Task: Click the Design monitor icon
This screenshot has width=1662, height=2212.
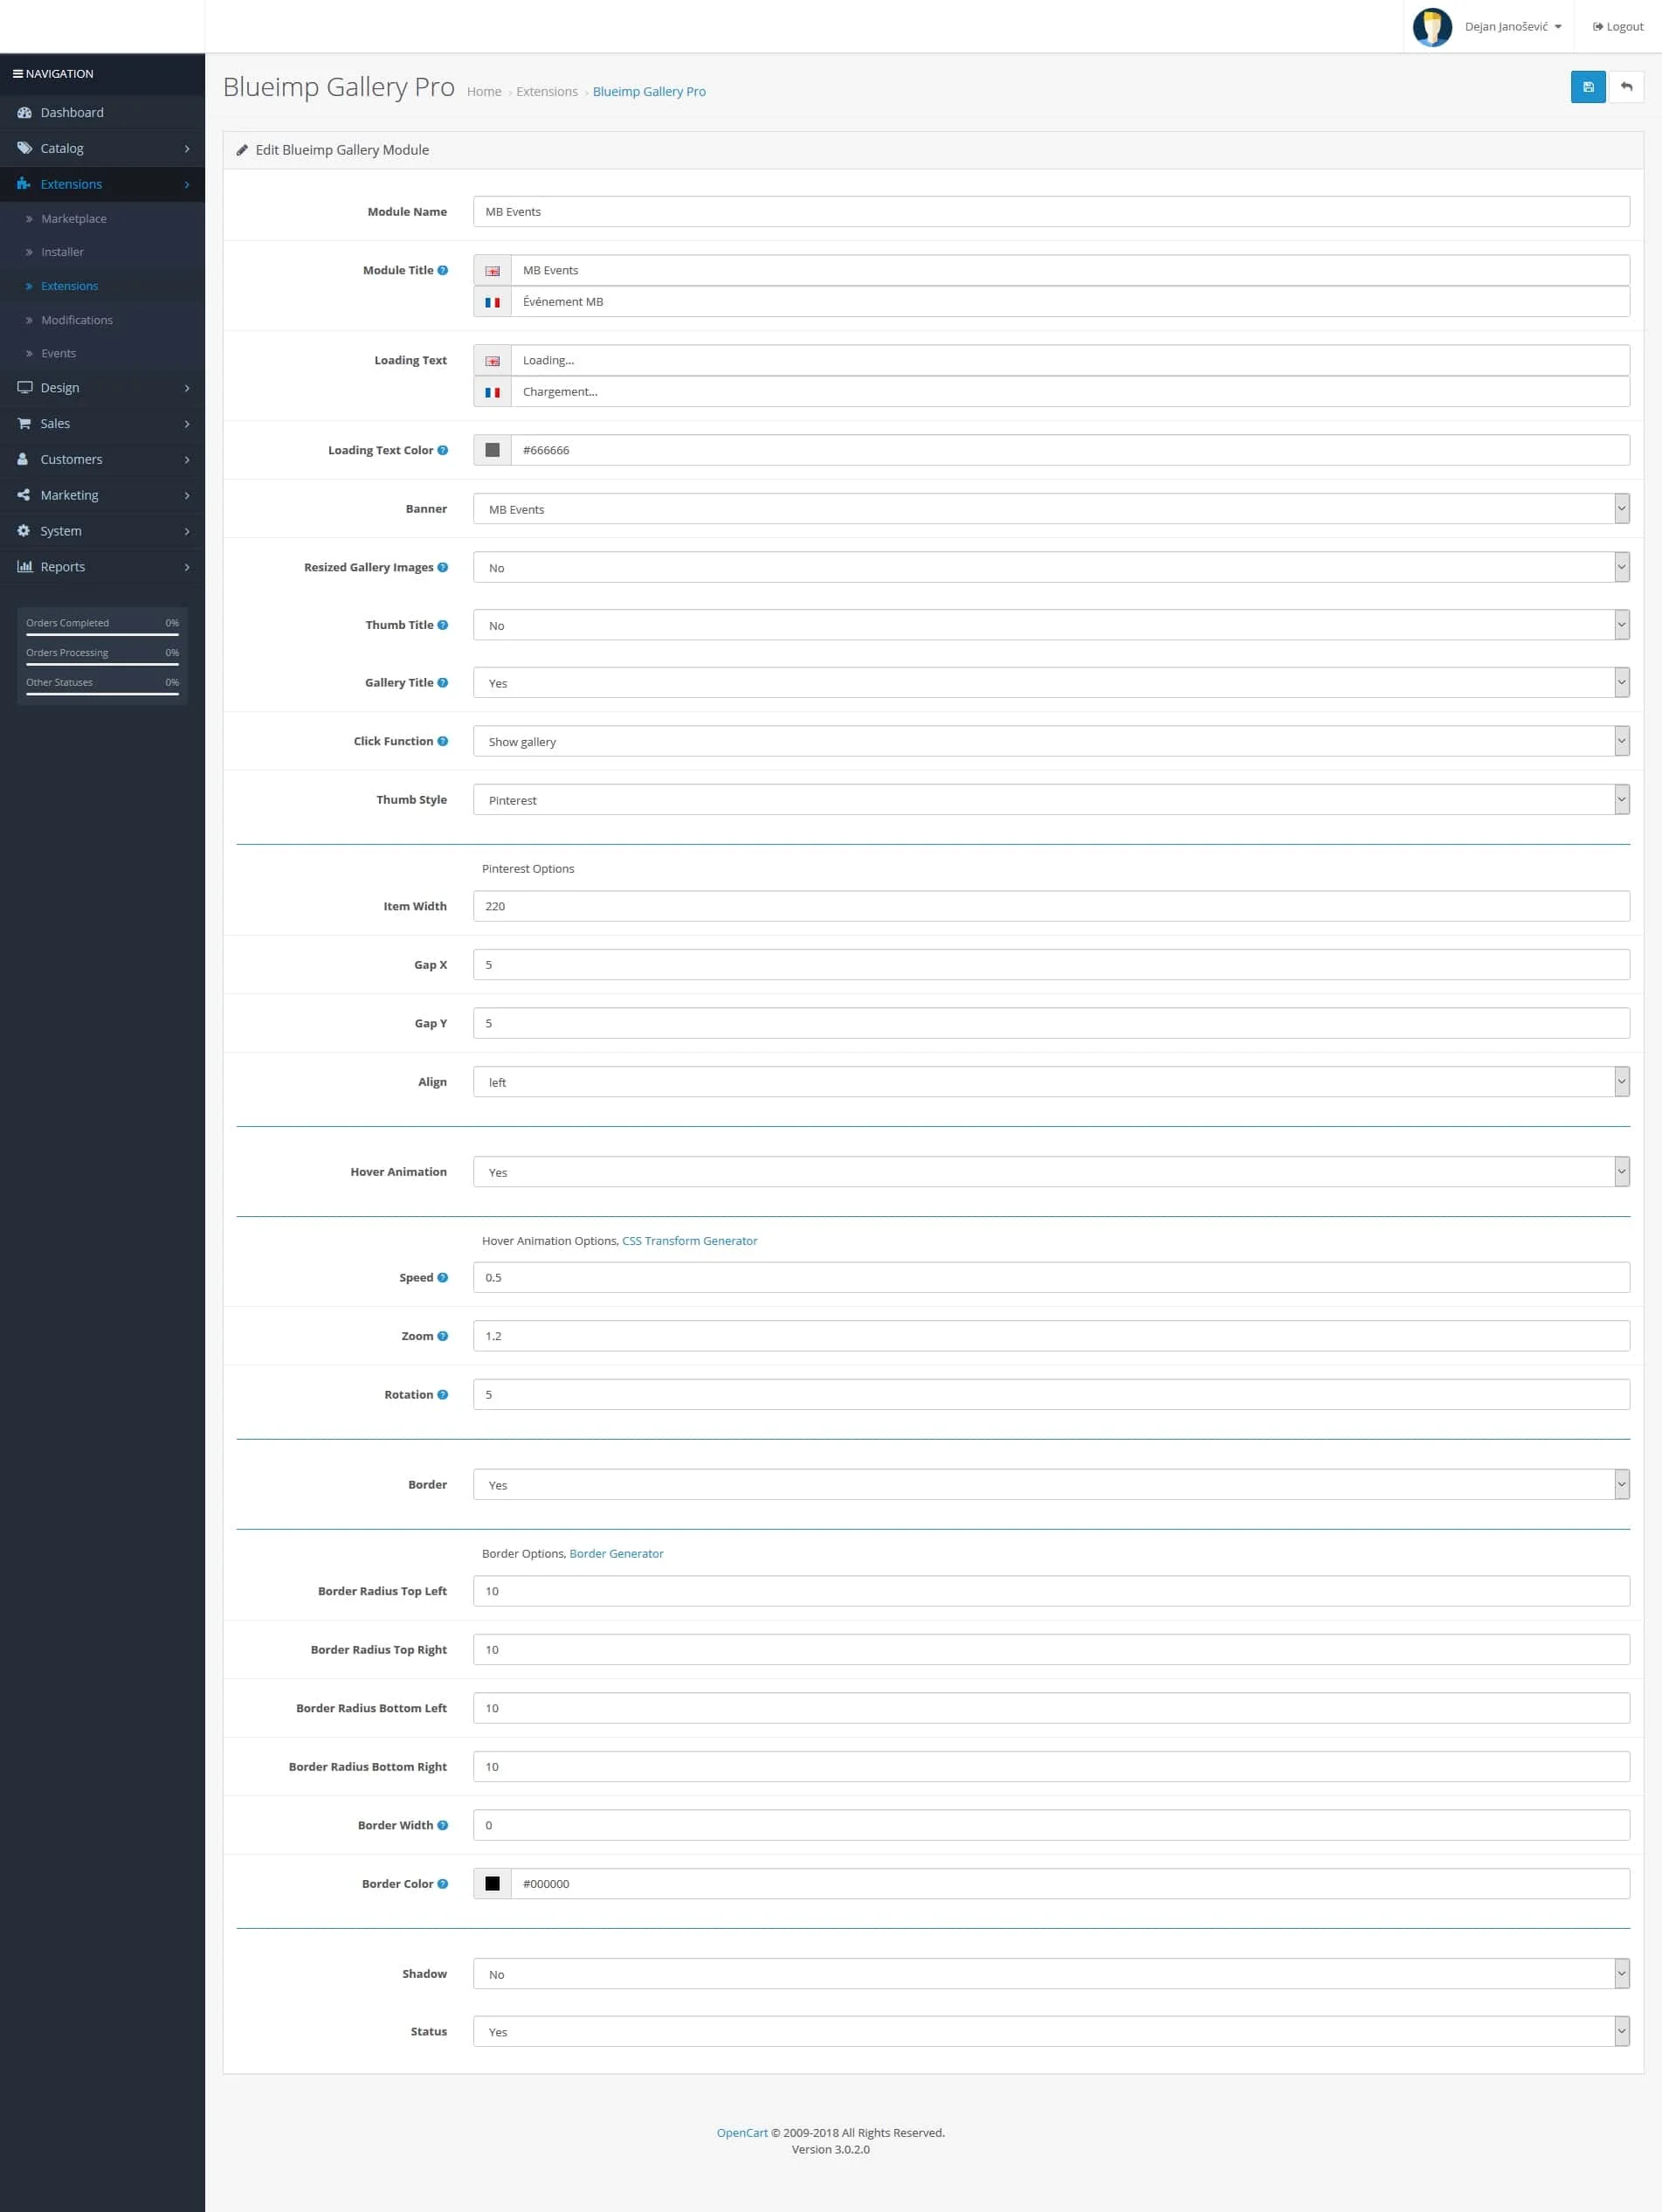Action: (x=24, y=388)
